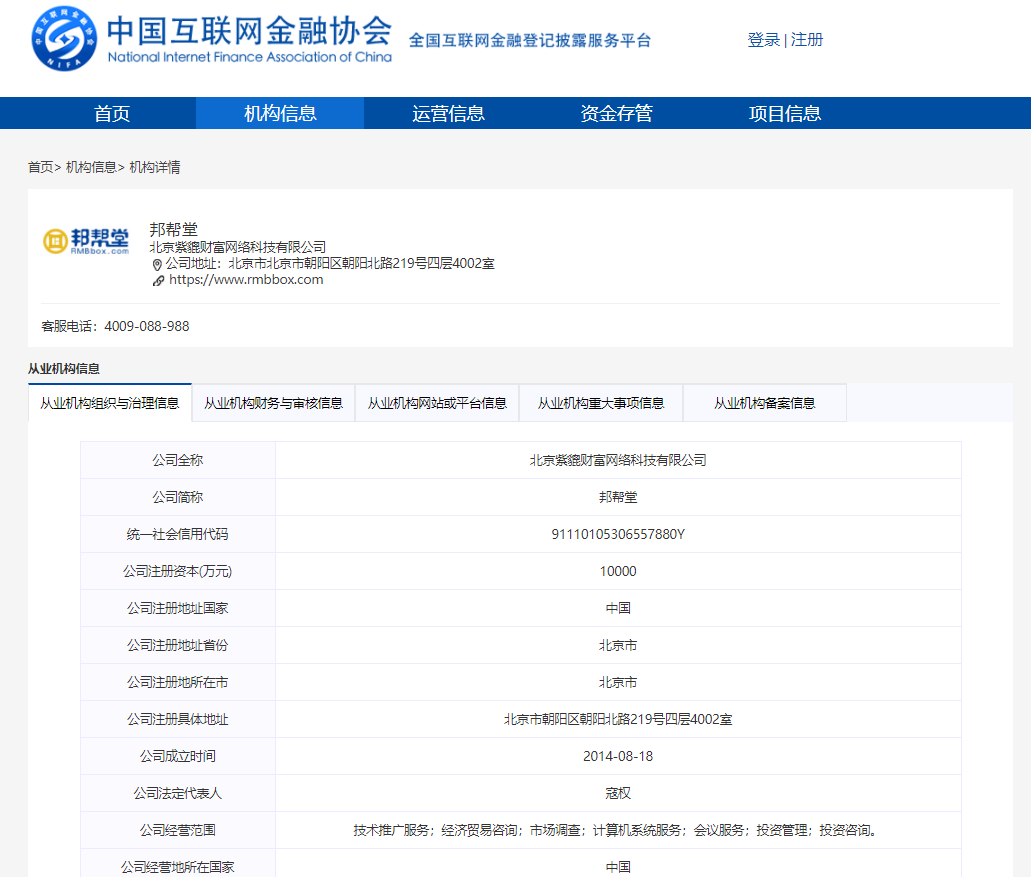Click the legal representative name 寇权
This screenshot has width=1031, height=877.
(x=618, y=793)
